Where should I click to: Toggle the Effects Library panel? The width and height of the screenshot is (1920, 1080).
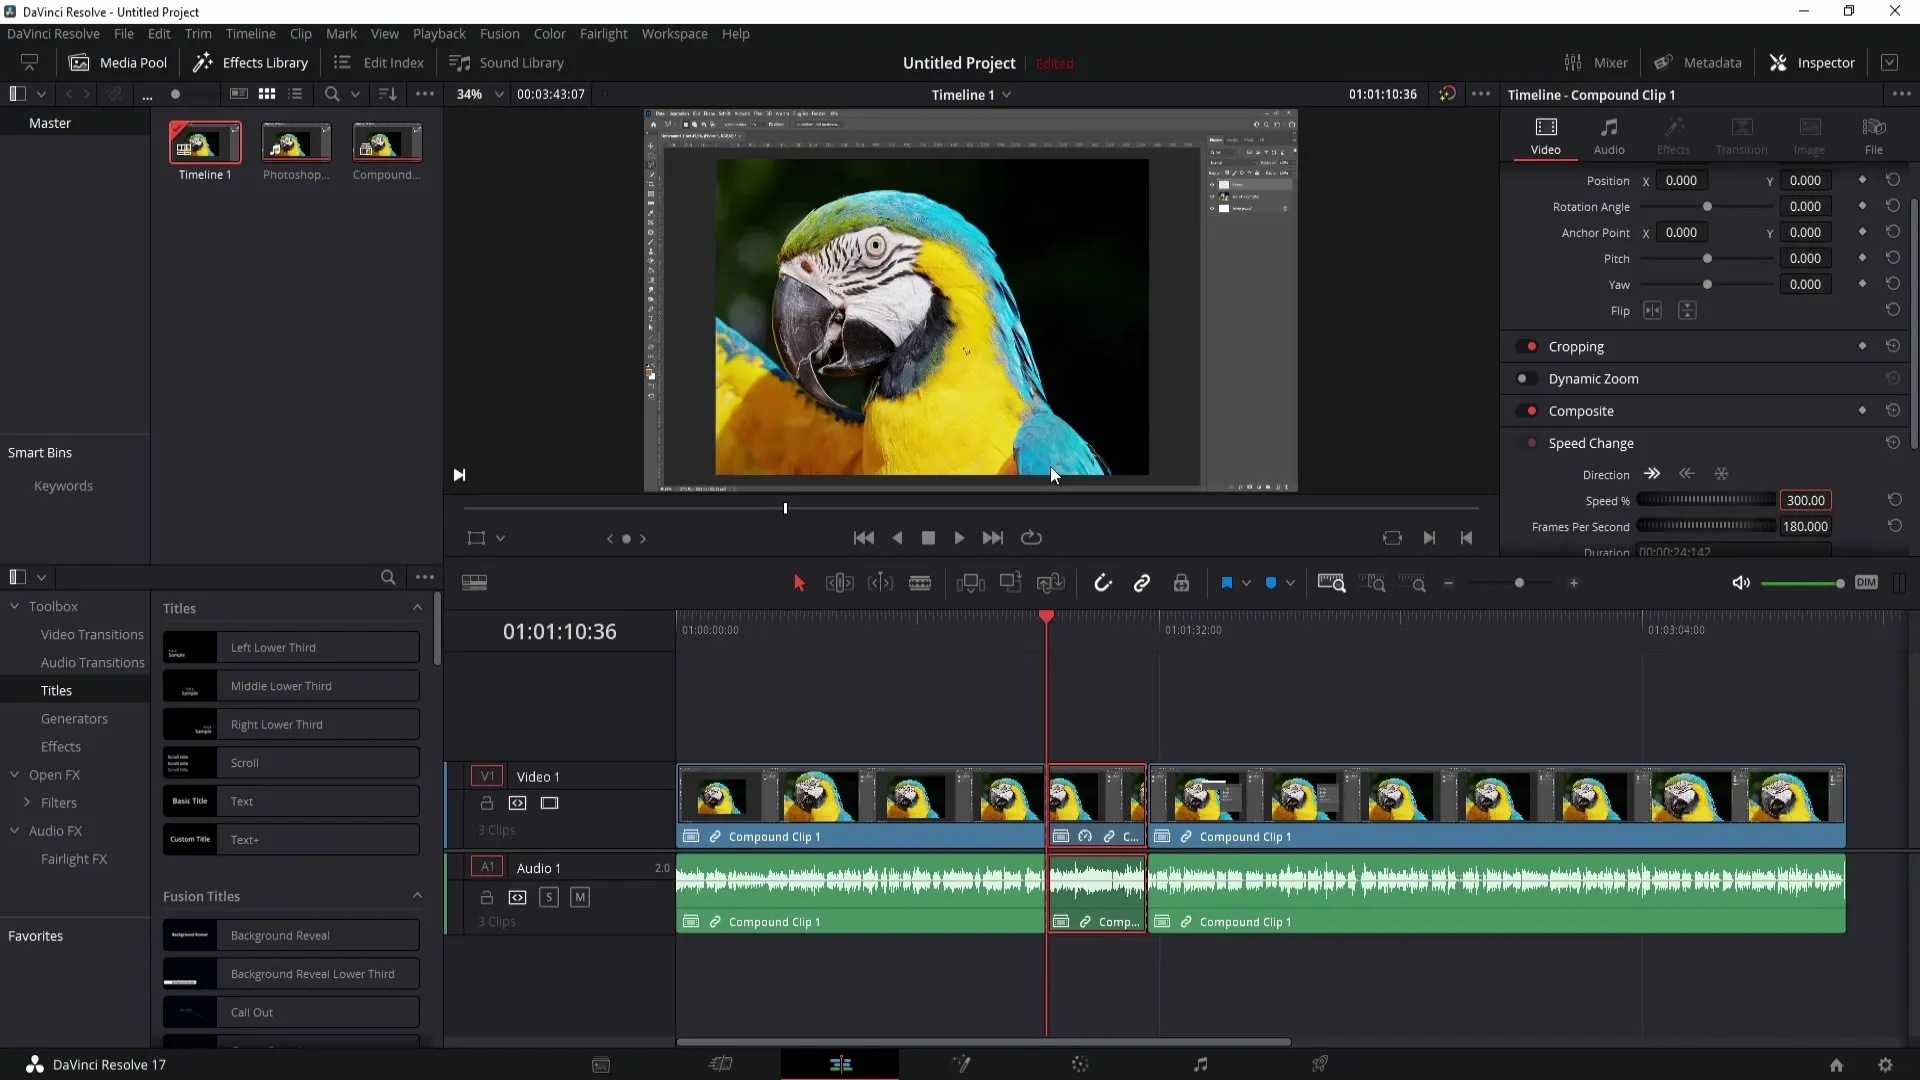(x=250, y=62)
